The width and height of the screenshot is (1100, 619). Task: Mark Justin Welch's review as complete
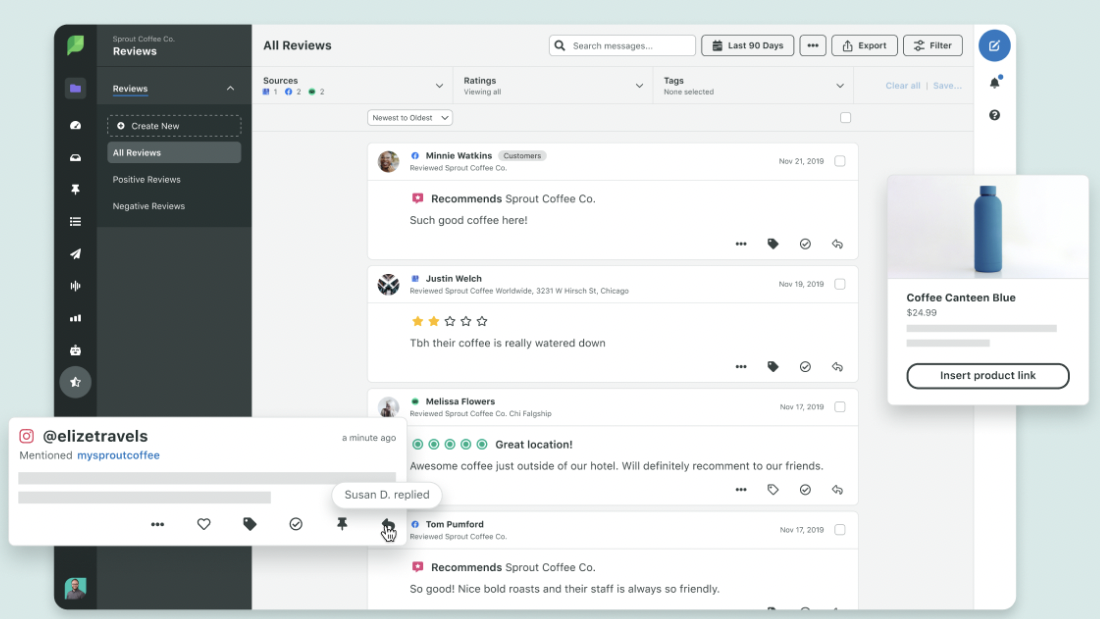point(805,367)
